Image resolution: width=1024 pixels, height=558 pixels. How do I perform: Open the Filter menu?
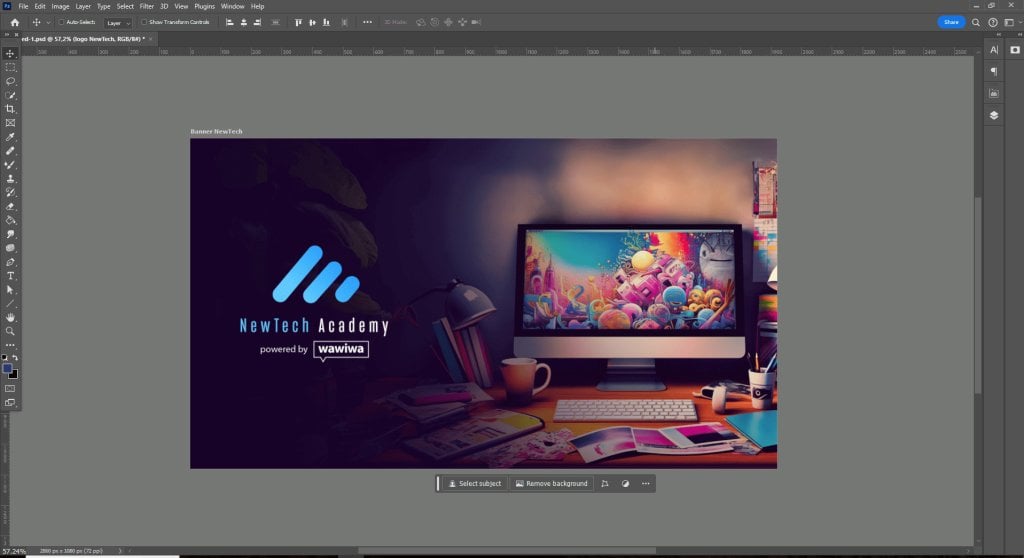pyautogui.click(x=146, y=7)
